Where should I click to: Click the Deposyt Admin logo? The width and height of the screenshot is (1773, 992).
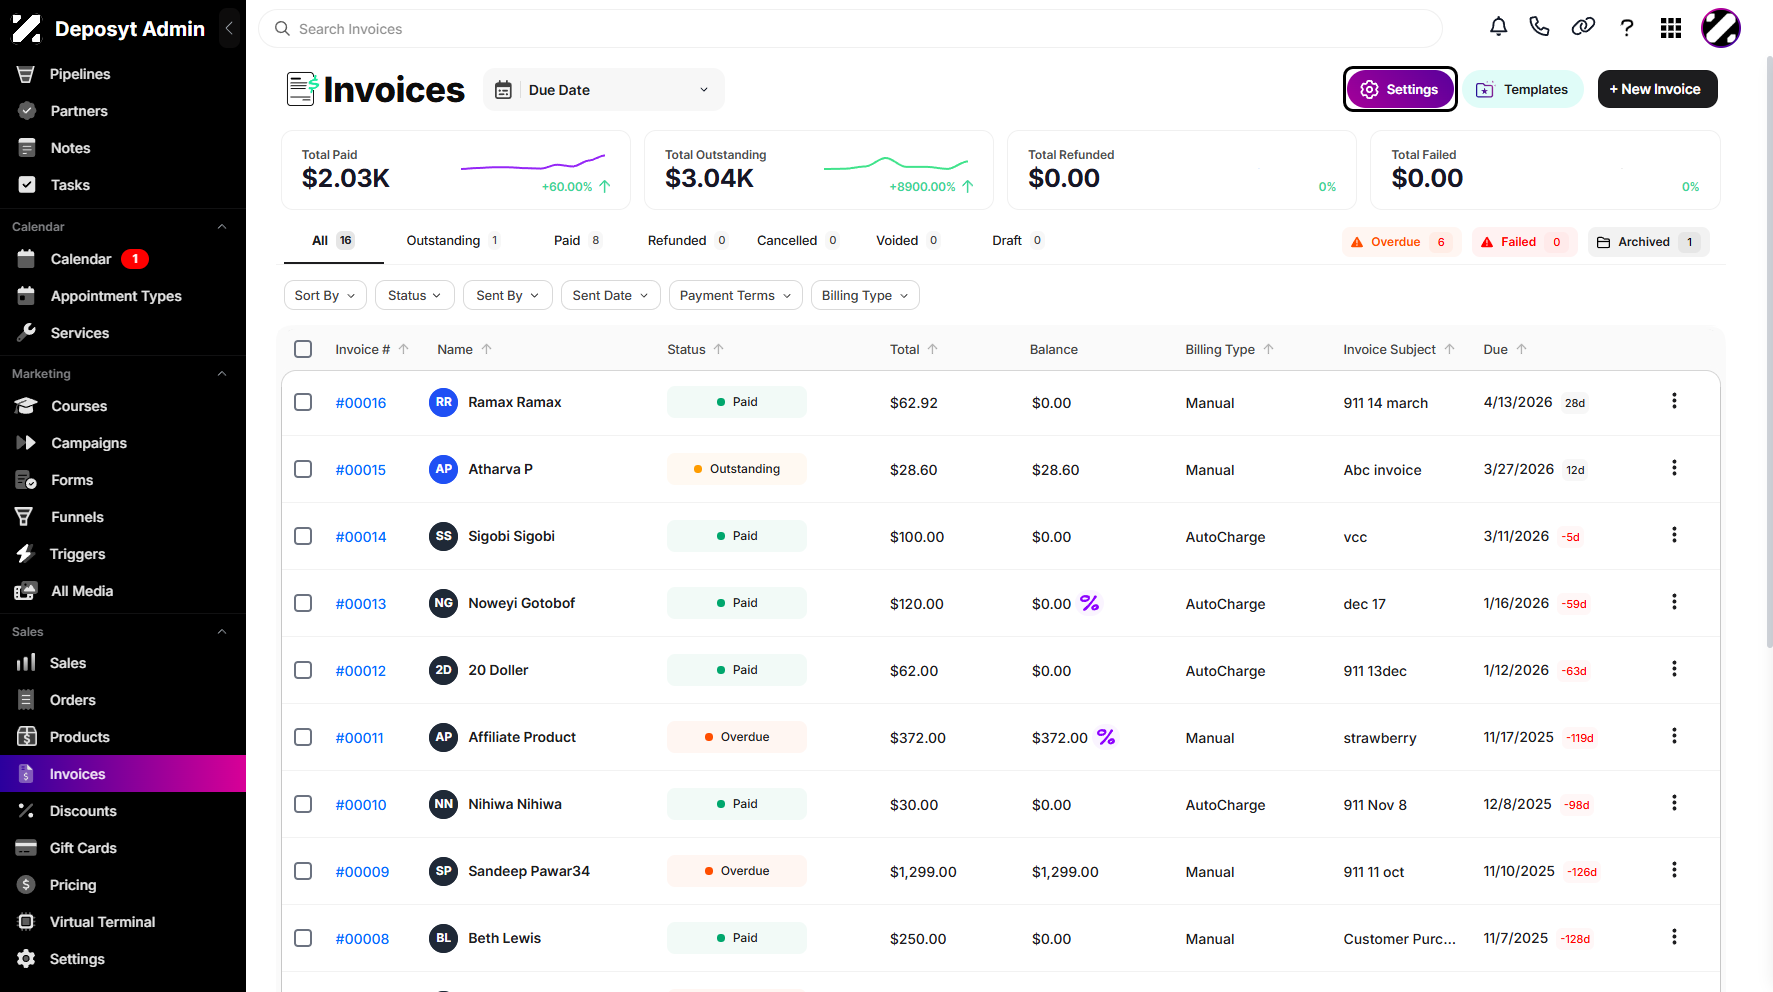[27, 28]
